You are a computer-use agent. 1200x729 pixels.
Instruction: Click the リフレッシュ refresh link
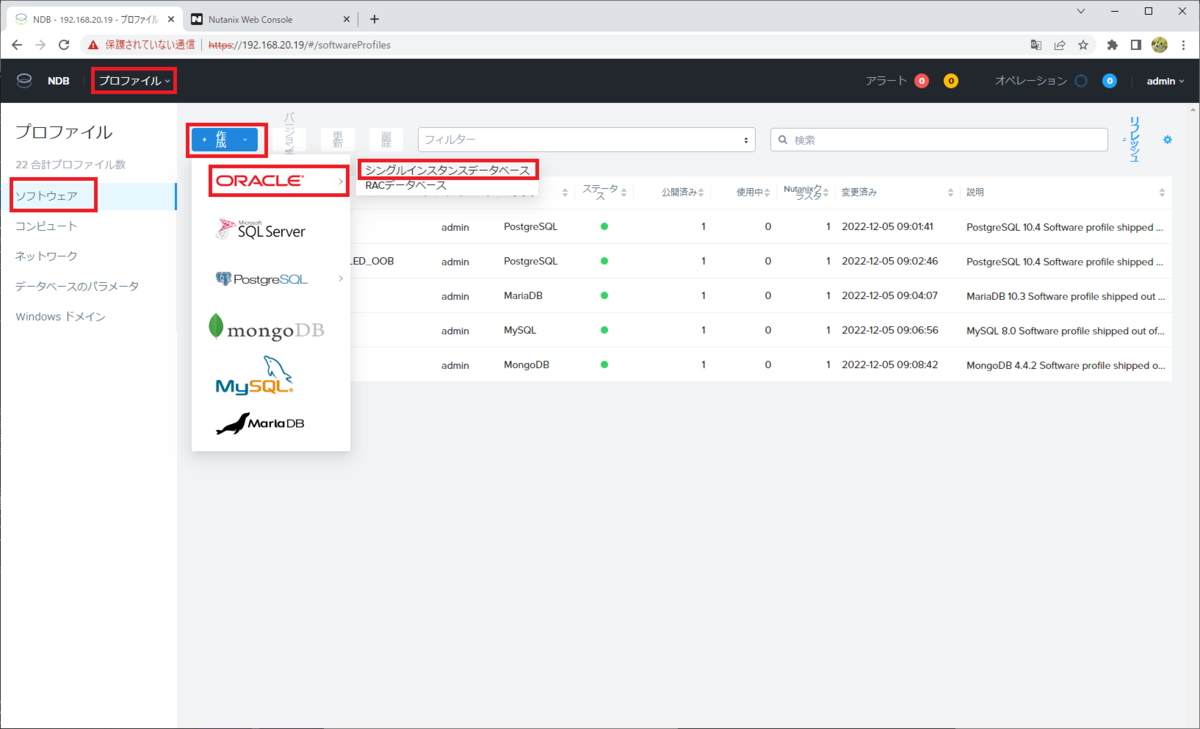(1134, 139)
